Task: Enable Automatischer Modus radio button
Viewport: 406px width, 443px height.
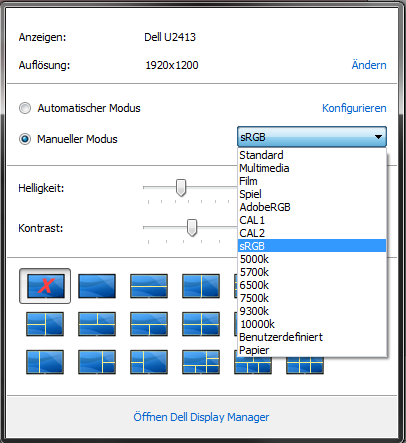Action: pos(25,108)
